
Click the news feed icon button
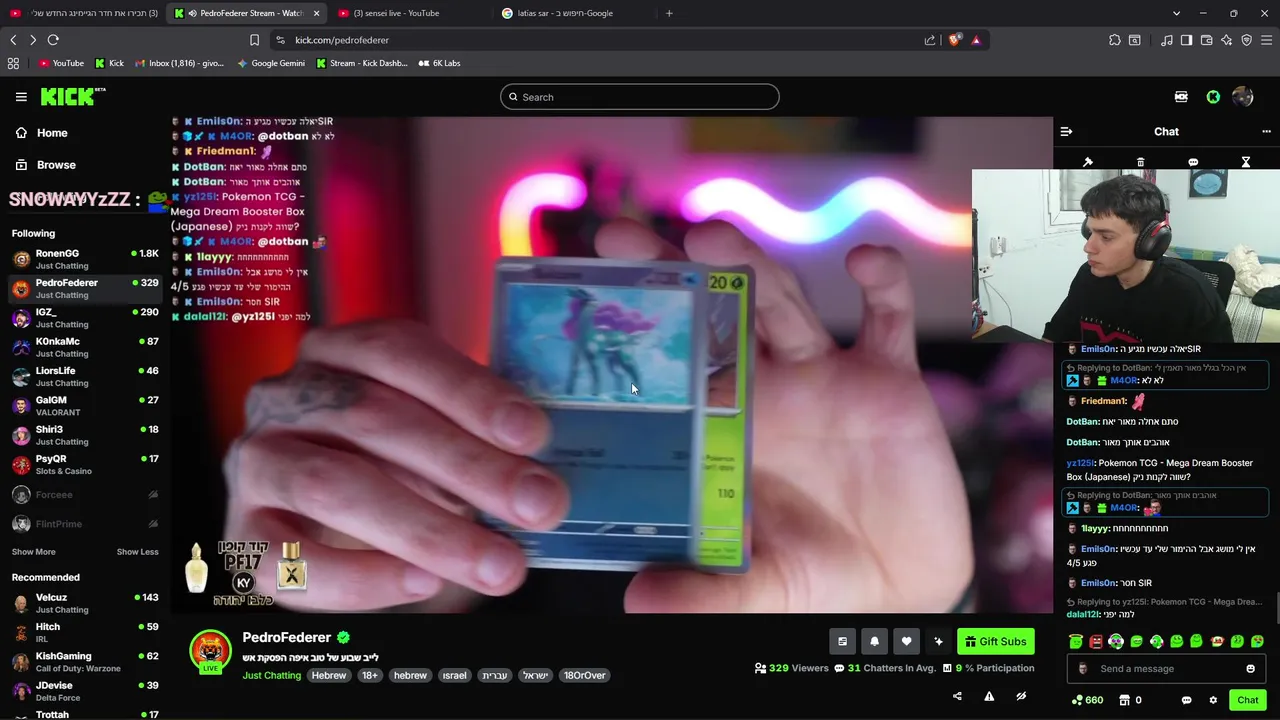(842, 642)
